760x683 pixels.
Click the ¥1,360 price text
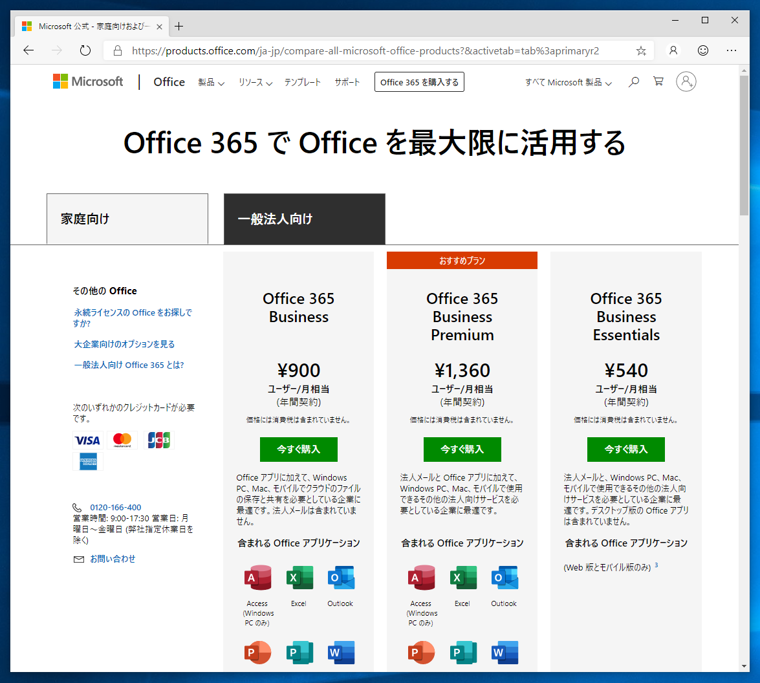(462, 371)
